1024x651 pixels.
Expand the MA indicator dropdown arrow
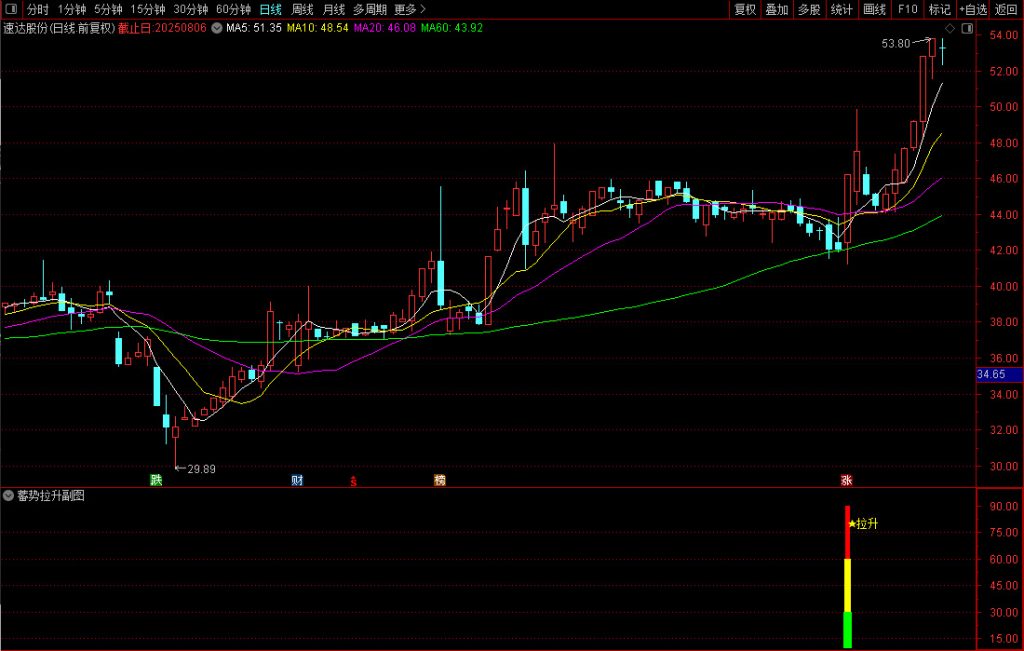(217, 28)
